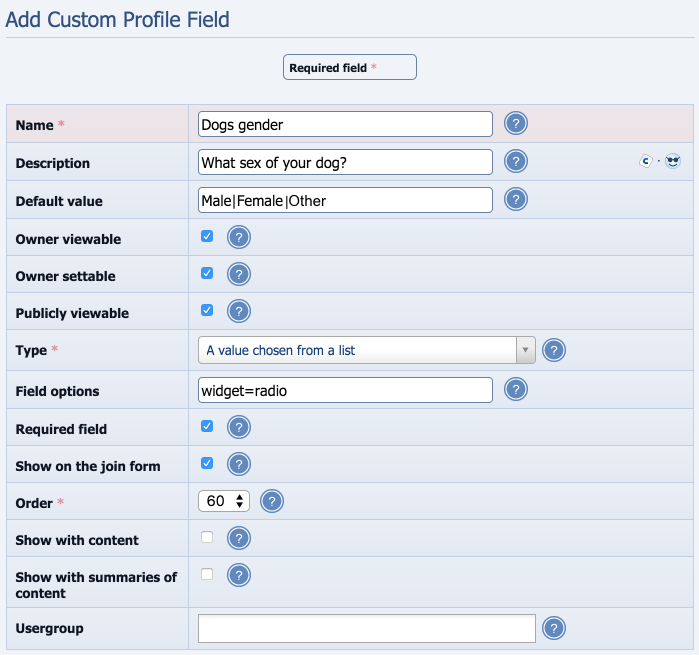Click the Order row label

click(34, 503)
